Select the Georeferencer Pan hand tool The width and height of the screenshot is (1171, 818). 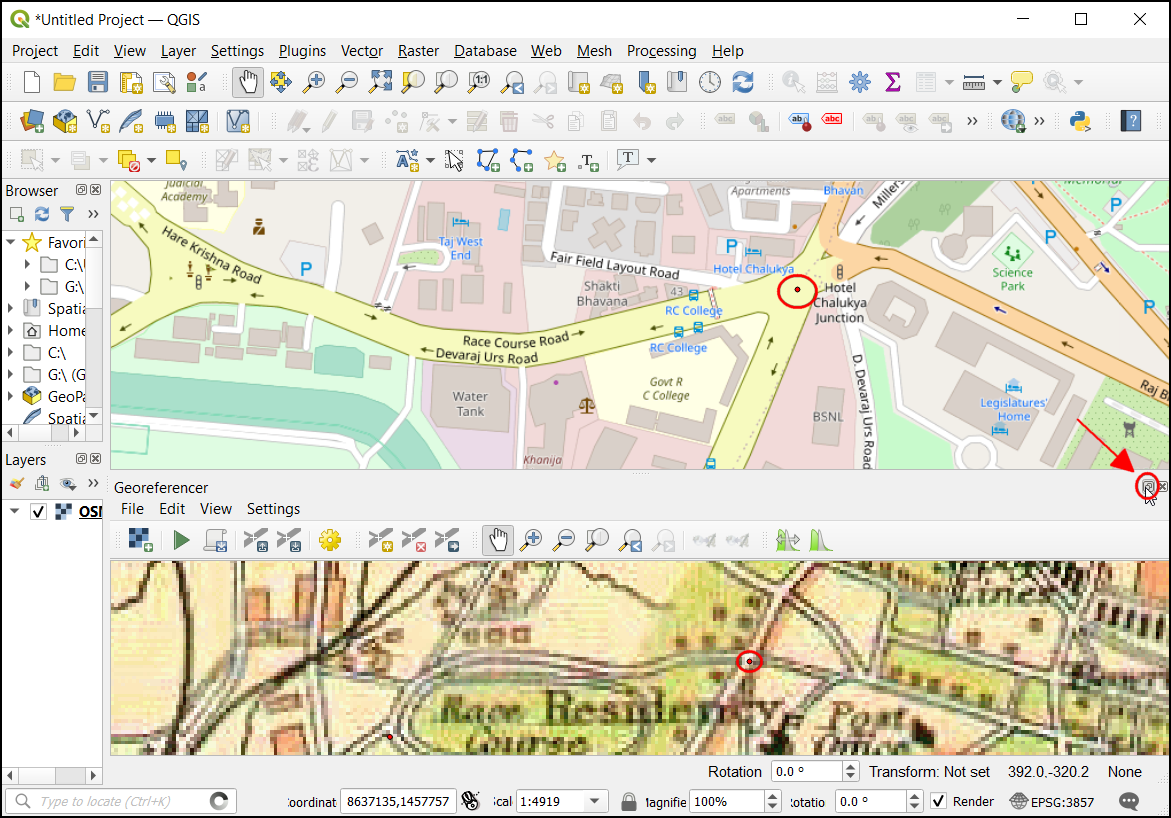pos(497,539)
